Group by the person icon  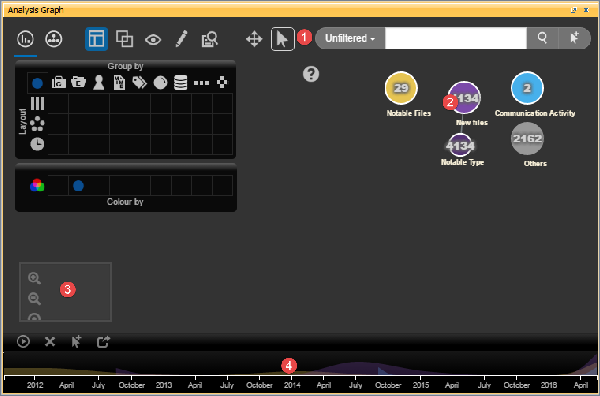[99, 82]
